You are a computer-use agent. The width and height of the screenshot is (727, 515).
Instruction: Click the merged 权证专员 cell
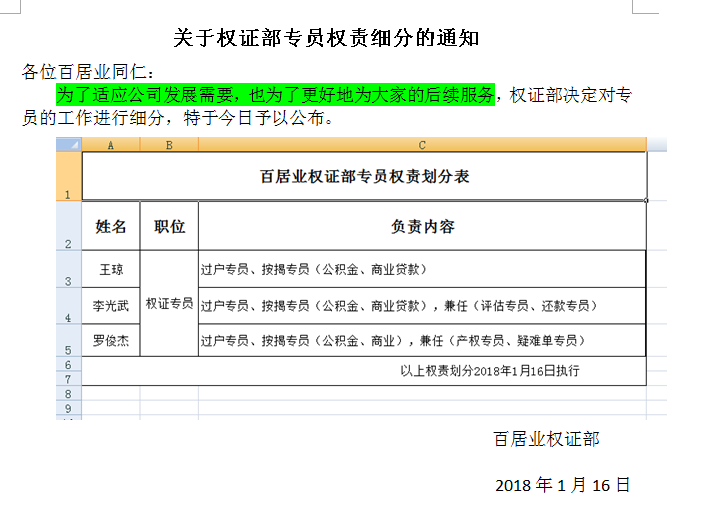coord(169,304)
